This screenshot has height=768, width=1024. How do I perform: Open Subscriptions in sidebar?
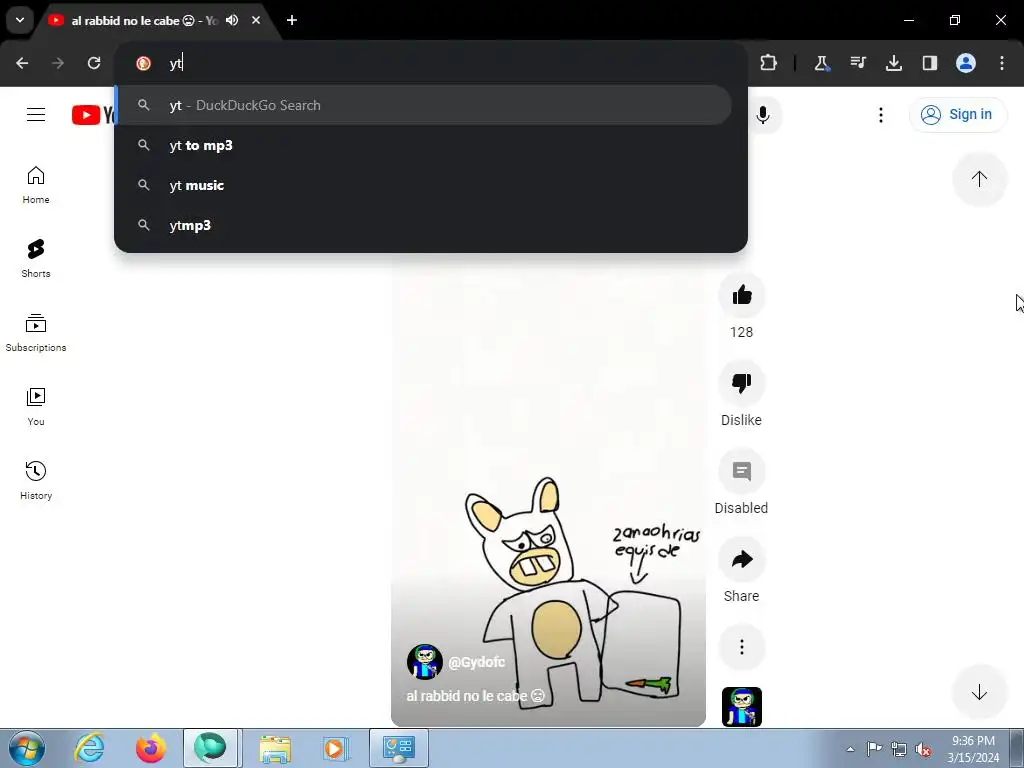36,333
